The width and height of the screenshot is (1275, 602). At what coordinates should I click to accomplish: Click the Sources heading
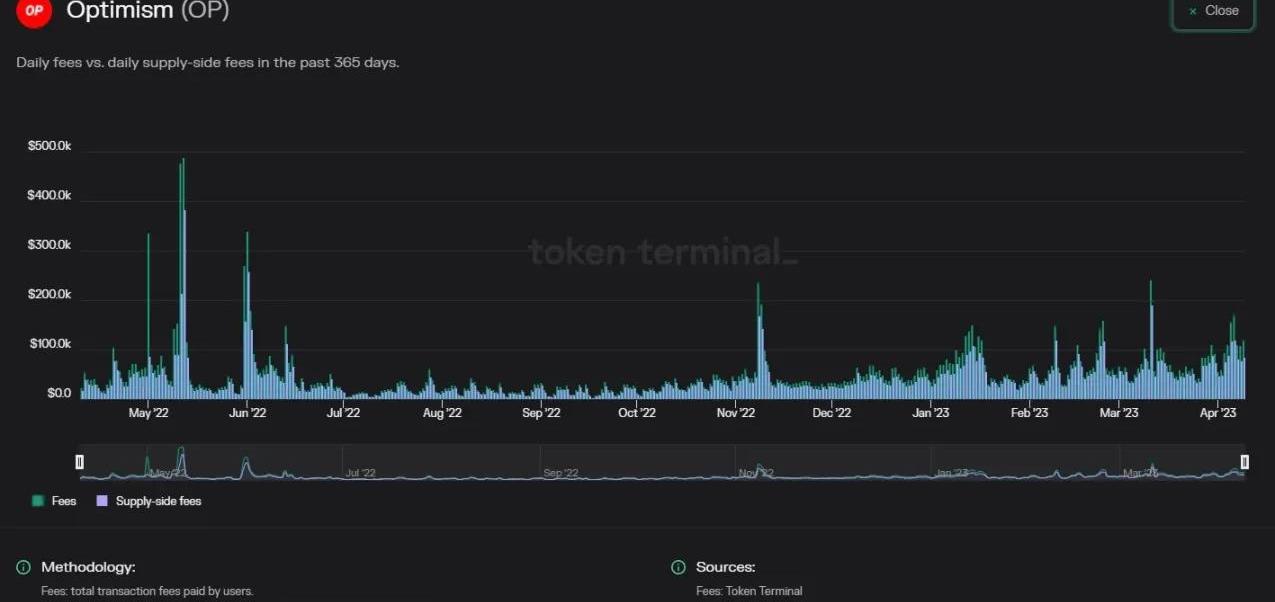tap(725, 567)
